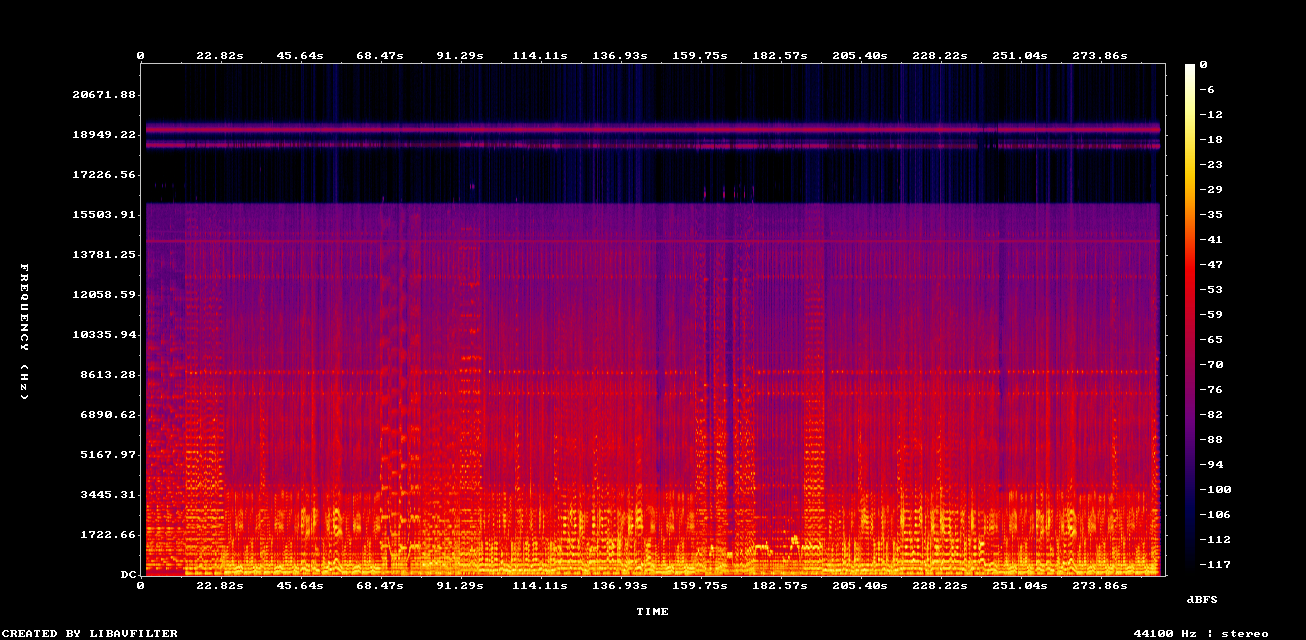1306x640 pixels.
Task: Click the -65 dBFS scale value
Action: click(1211, 340)
